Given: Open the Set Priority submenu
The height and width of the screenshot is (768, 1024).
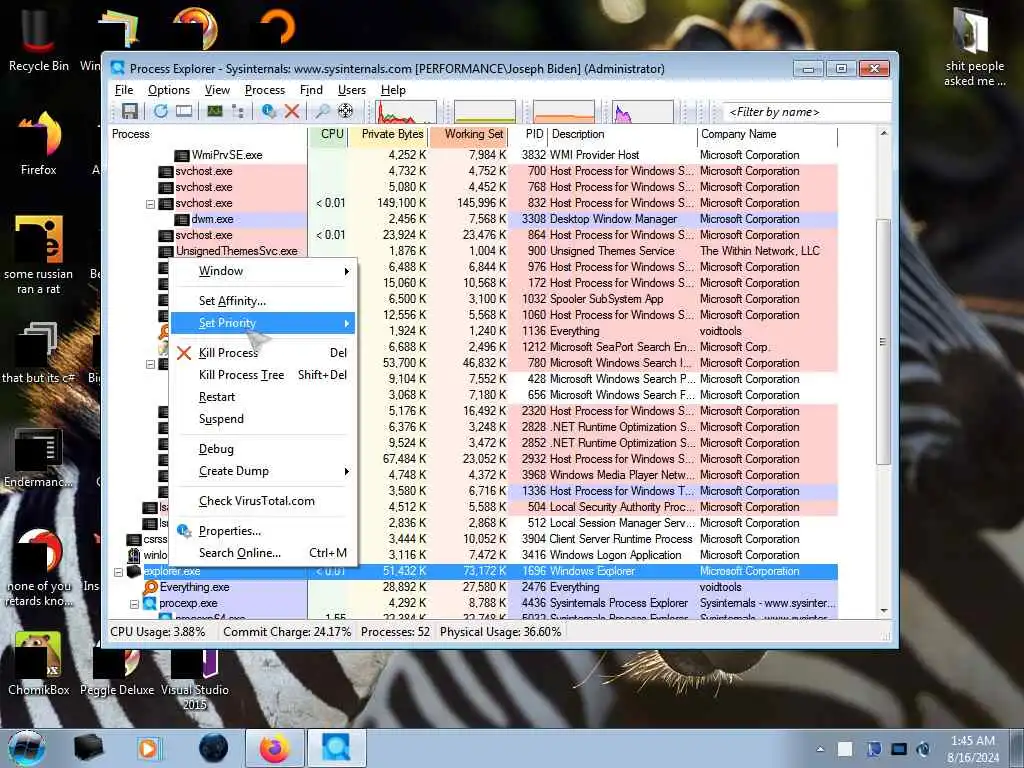Looking at the screenshot, I should (x=263, y=323).
